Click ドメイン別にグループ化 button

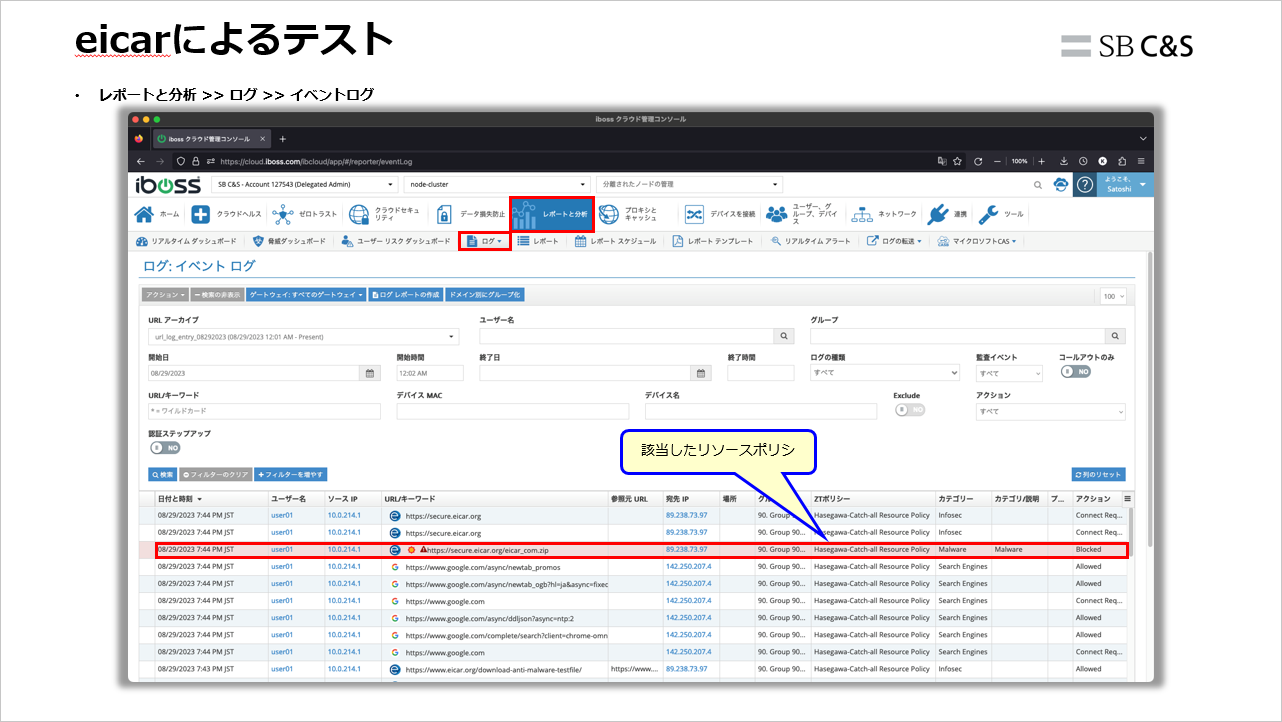[x=485, y=295]
